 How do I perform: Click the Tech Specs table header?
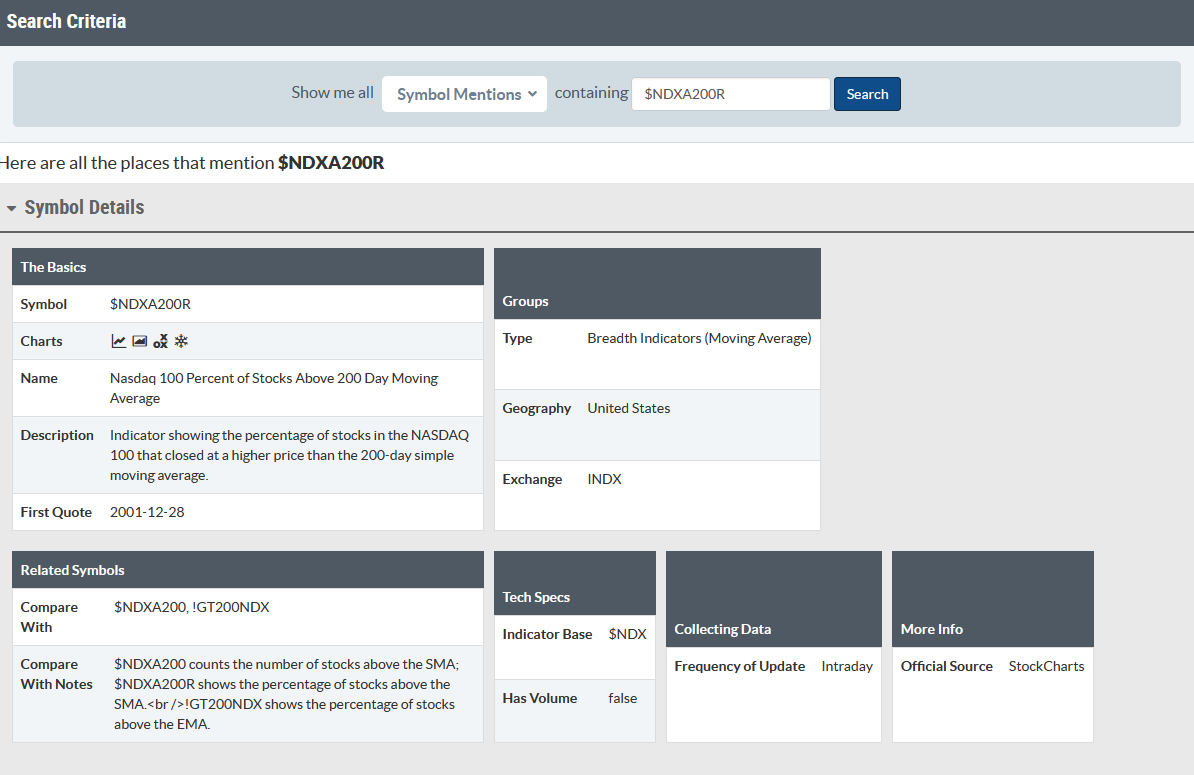click(x=575, y=583)
